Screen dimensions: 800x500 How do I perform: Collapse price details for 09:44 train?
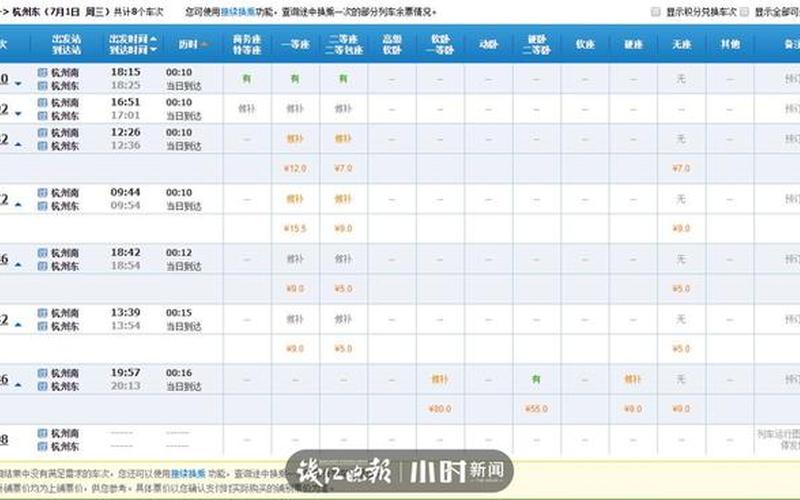tap(18, 205)
